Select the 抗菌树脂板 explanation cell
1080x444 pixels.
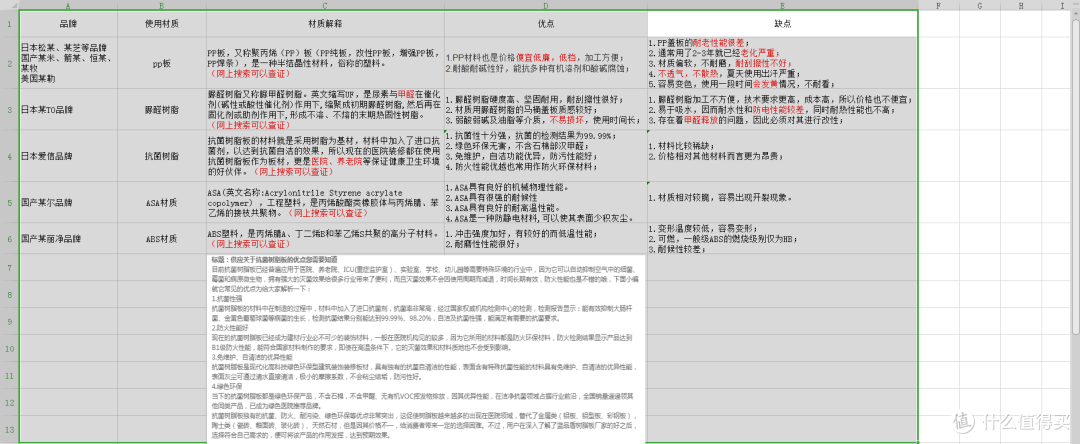click(x=325, y=156)
